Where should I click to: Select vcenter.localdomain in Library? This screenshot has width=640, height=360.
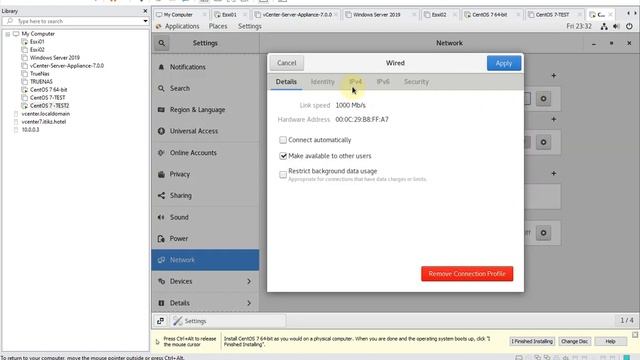click(46, 113)
